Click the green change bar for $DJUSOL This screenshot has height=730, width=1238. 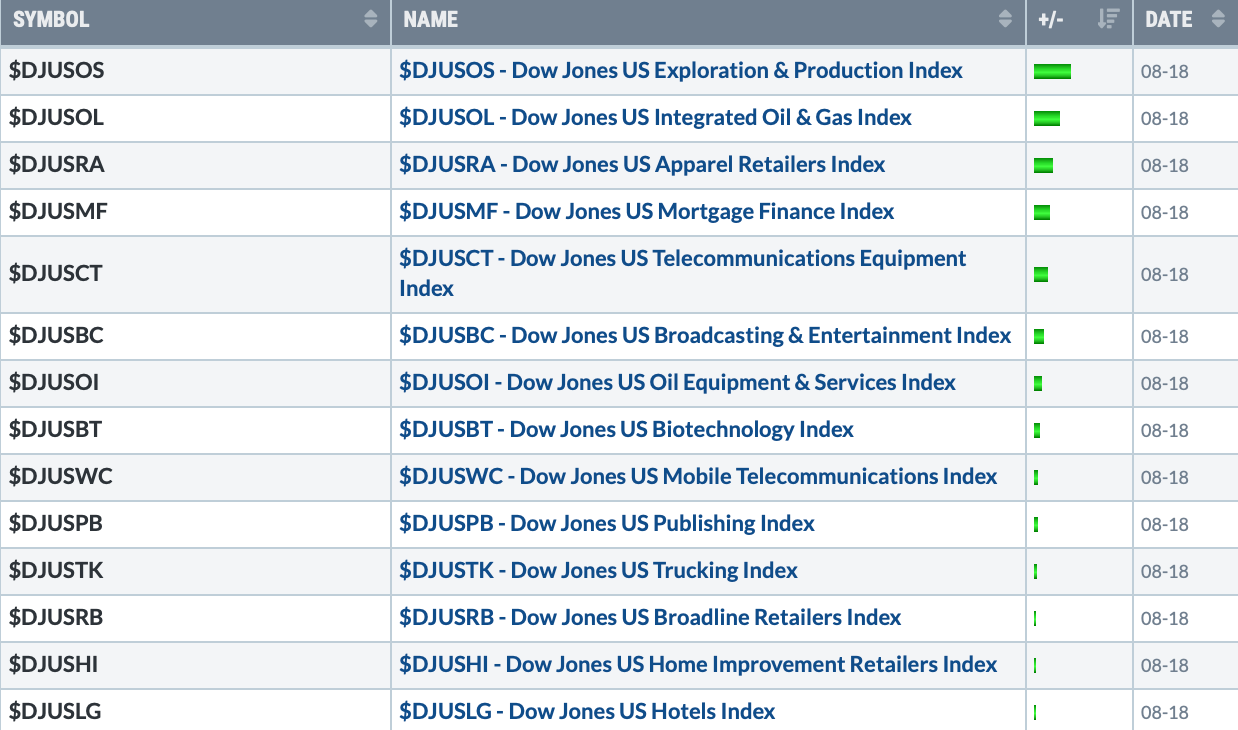coord(1047,118)
